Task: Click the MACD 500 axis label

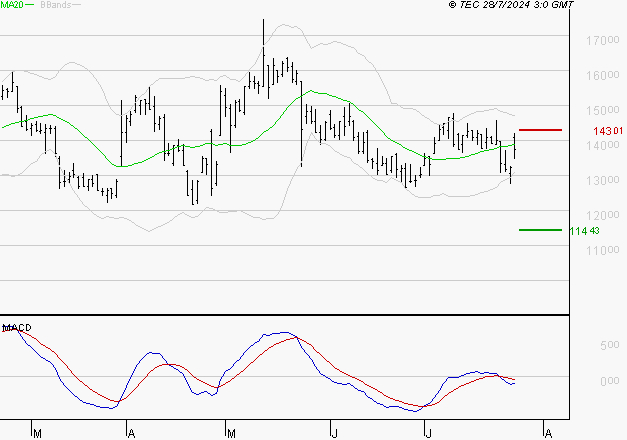Action: 610,345
